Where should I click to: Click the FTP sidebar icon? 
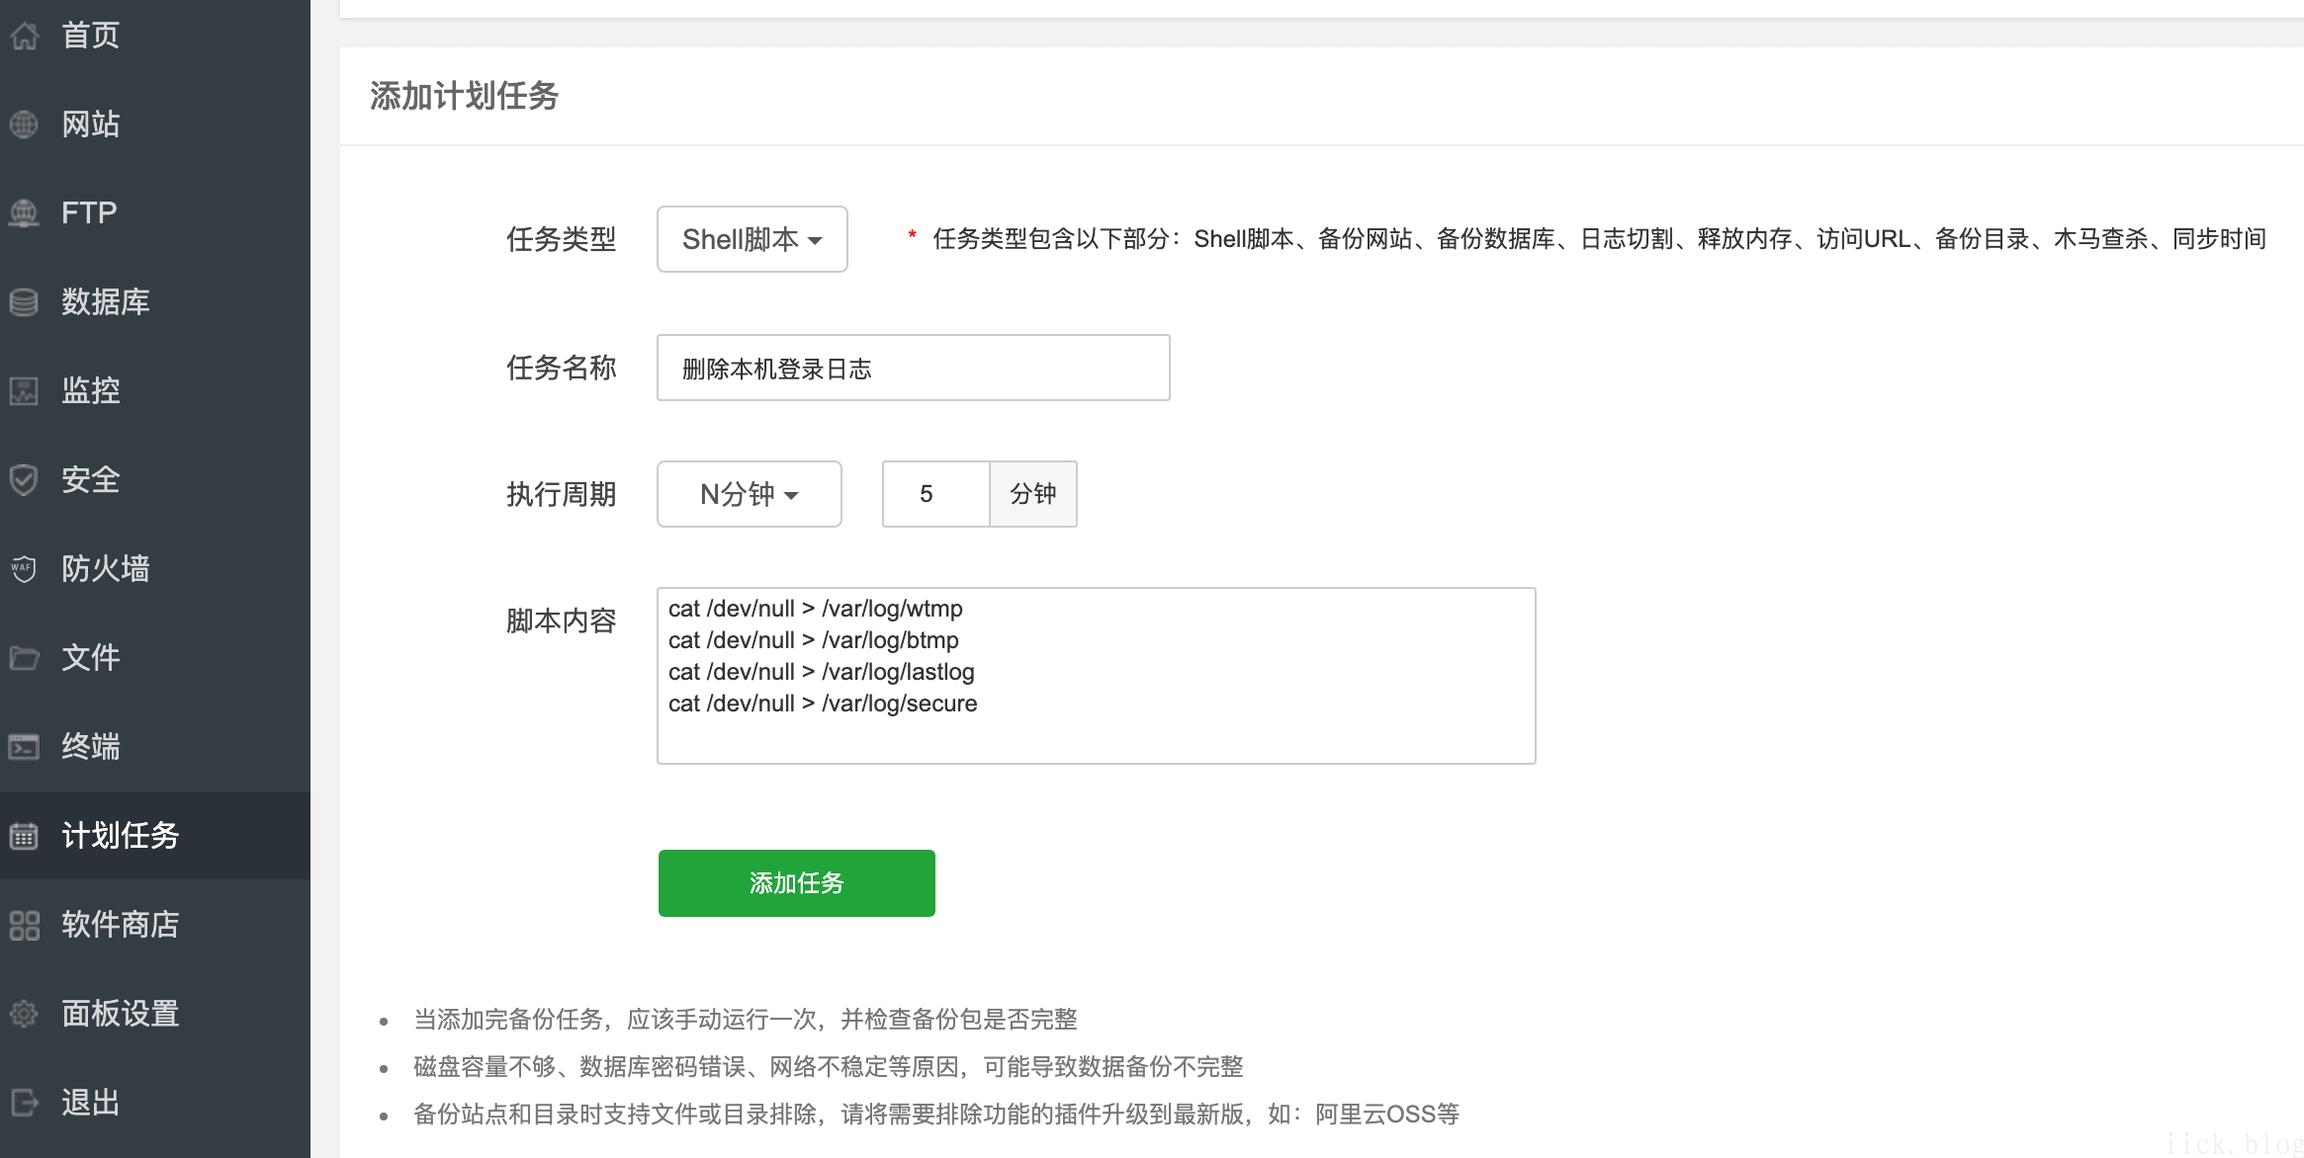coord(24,213)
